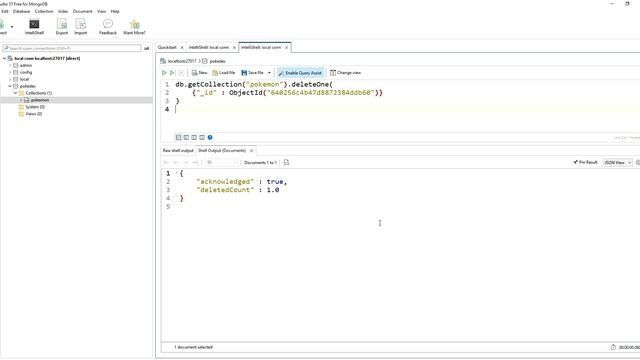Open the Save file dropdown arrow
The width and height of the screenshot is (640, 360).
pos(269,73)
